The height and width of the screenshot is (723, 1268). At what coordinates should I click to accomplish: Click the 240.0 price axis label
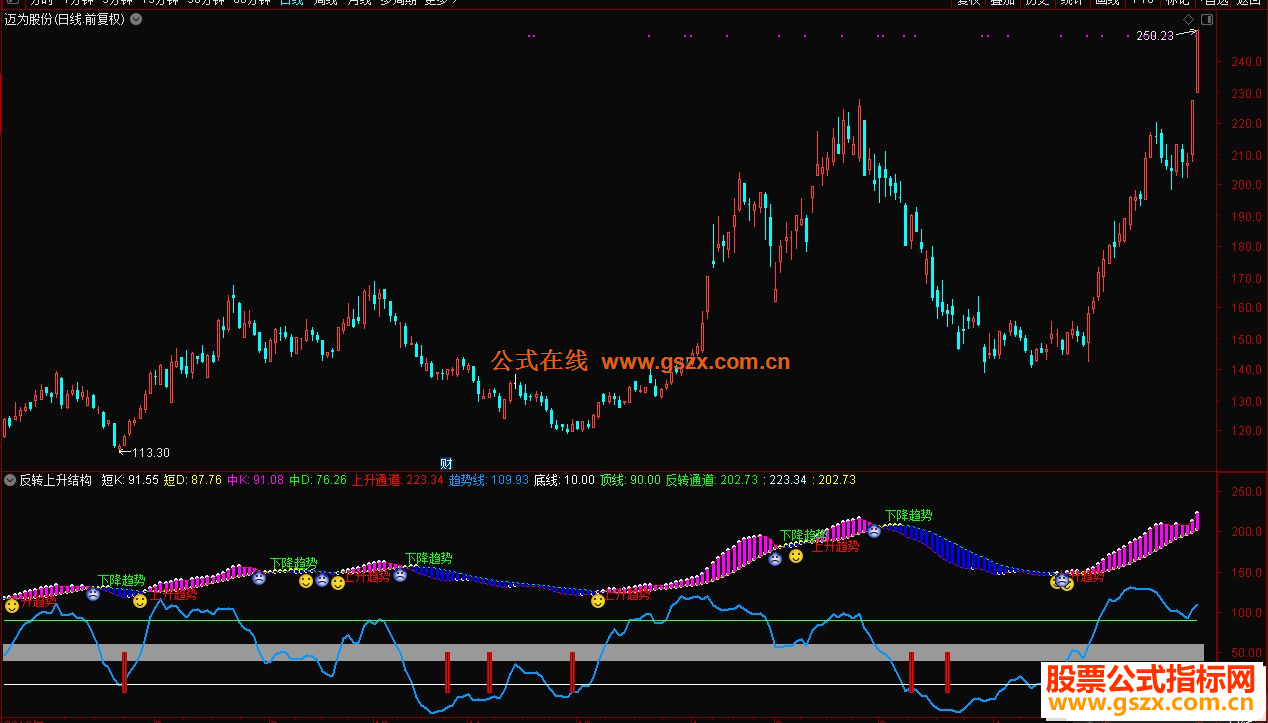pyautogui.click(x=1245, y=62)
